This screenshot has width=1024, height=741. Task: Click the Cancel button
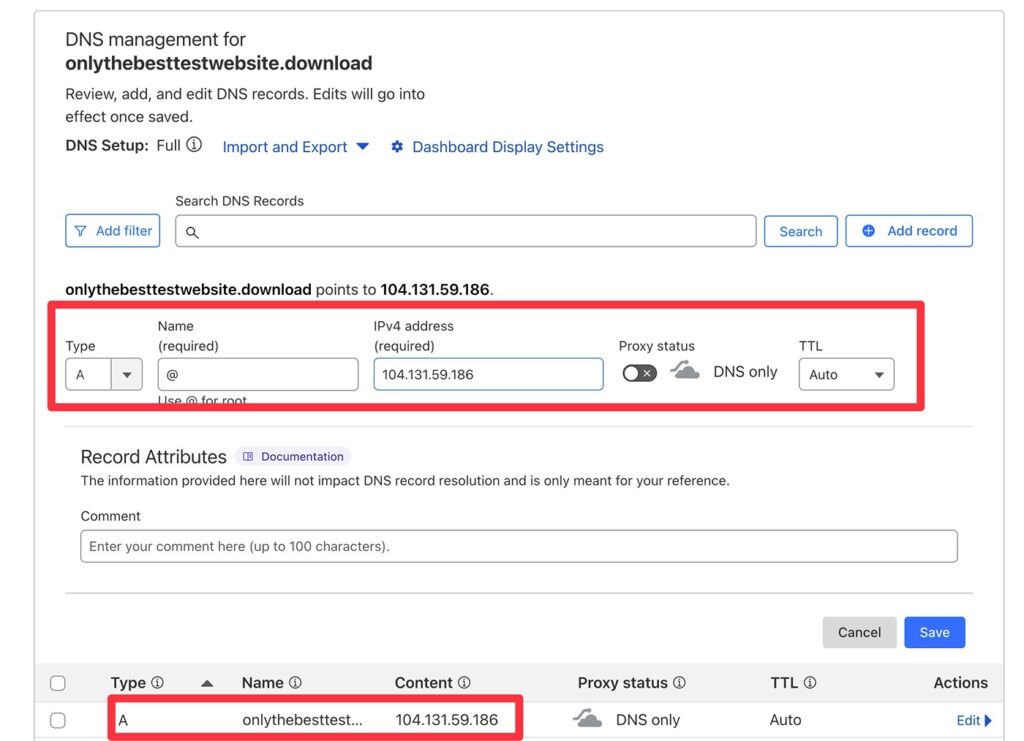[x=859, y=633]
